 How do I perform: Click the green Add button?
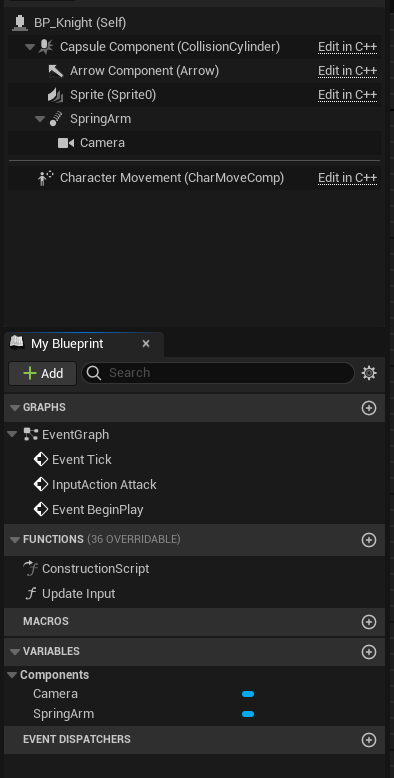pos(43,373)
